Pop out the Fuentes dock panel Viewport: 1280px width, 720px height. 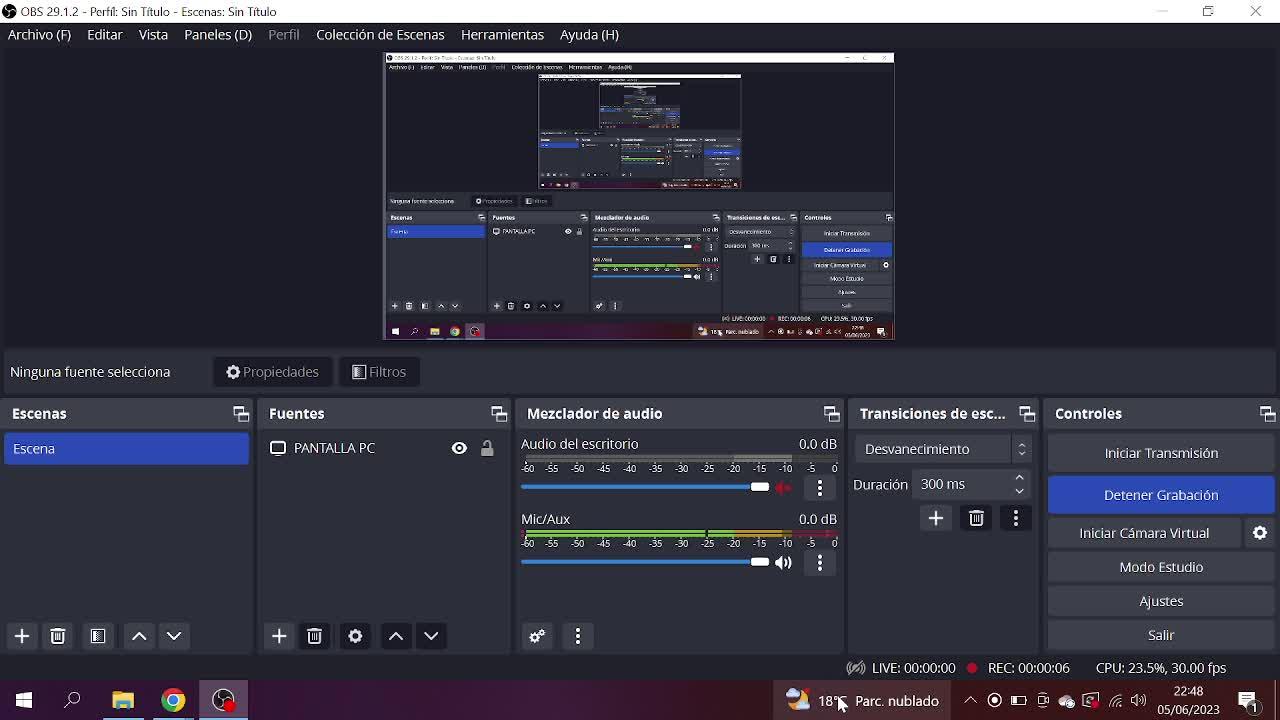(x=499, y=414)
